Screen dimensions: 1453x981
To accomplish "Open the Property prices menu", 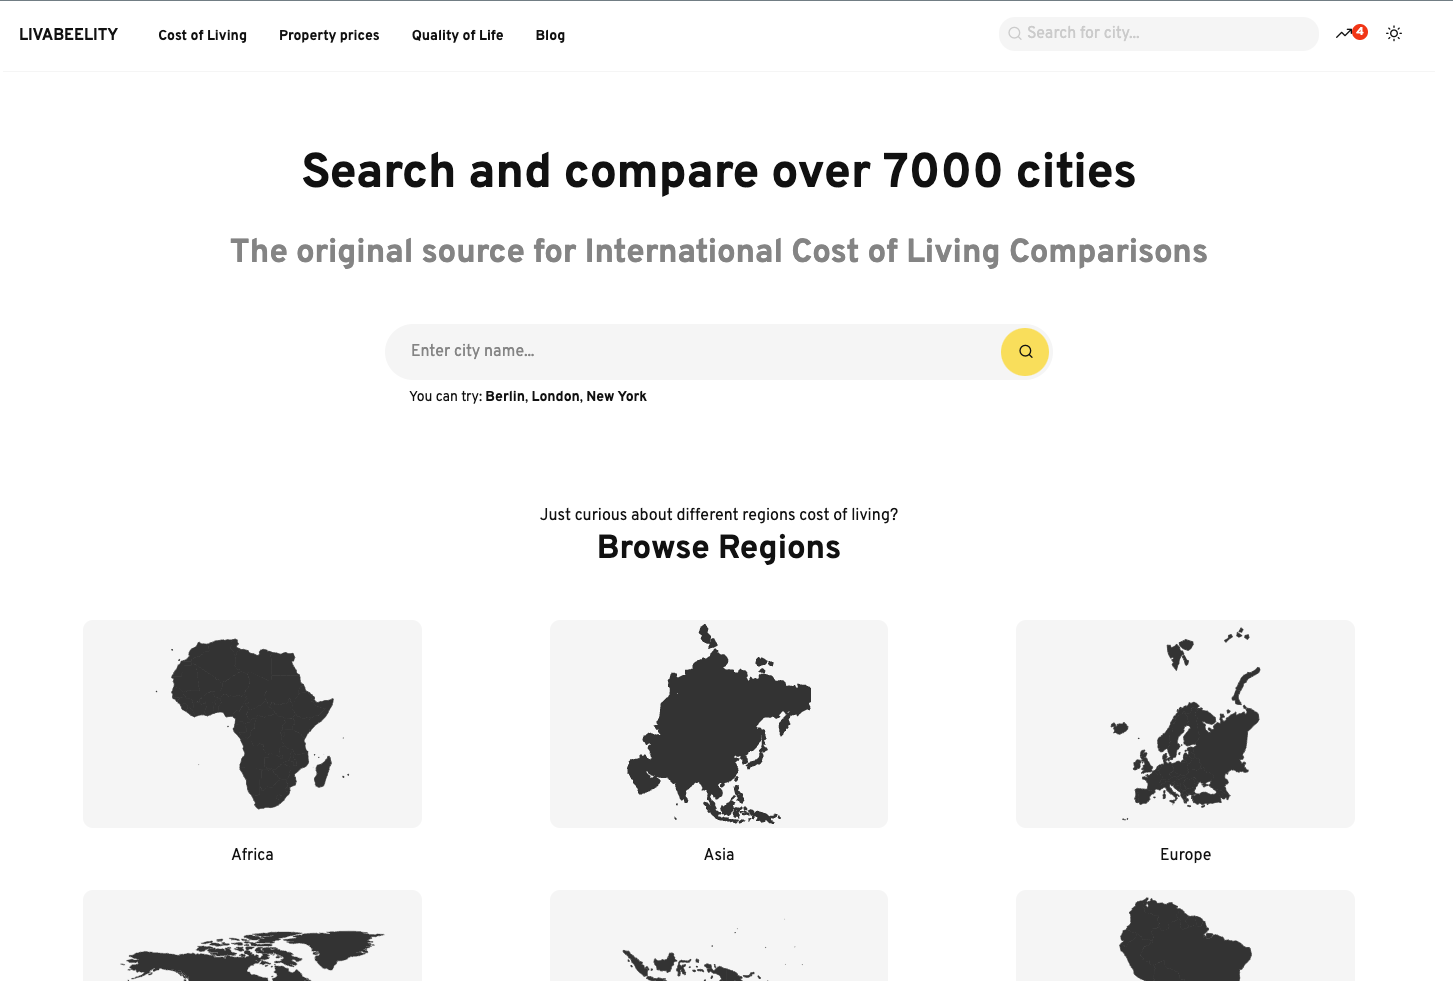I will click(x=329, y=35).
